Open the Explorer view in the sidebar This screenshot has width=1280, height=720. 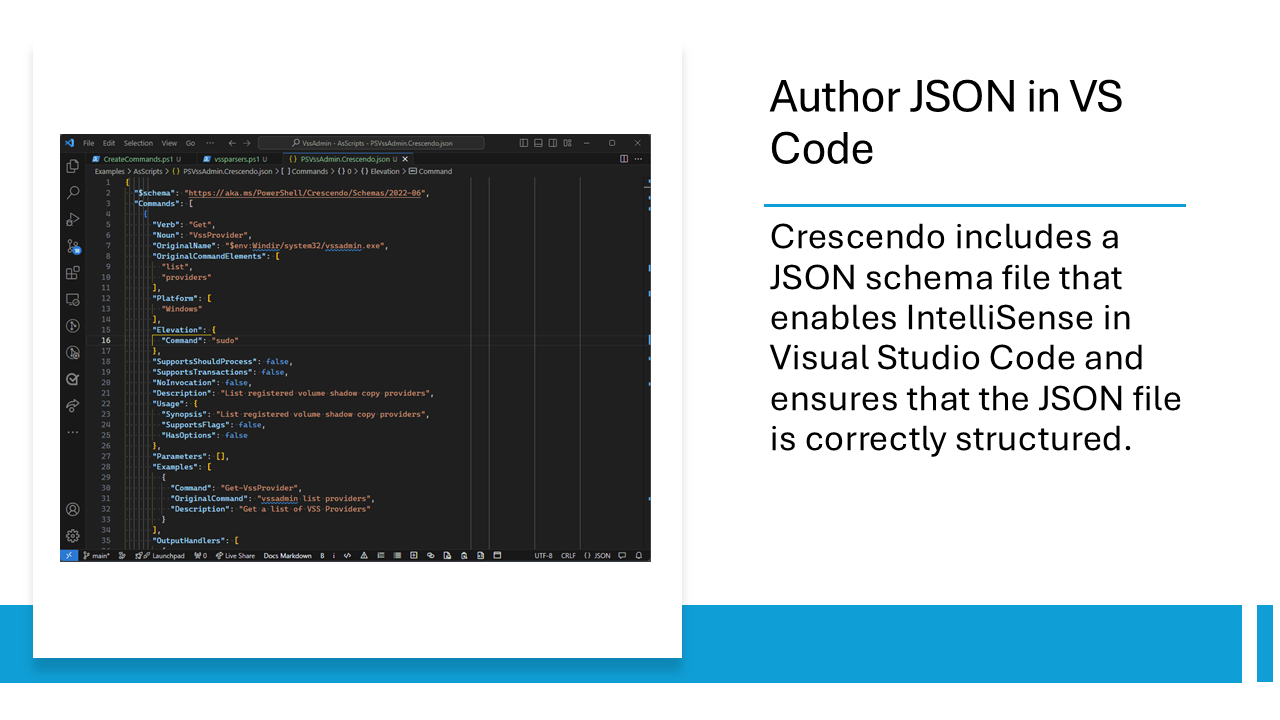coord(72,166)
